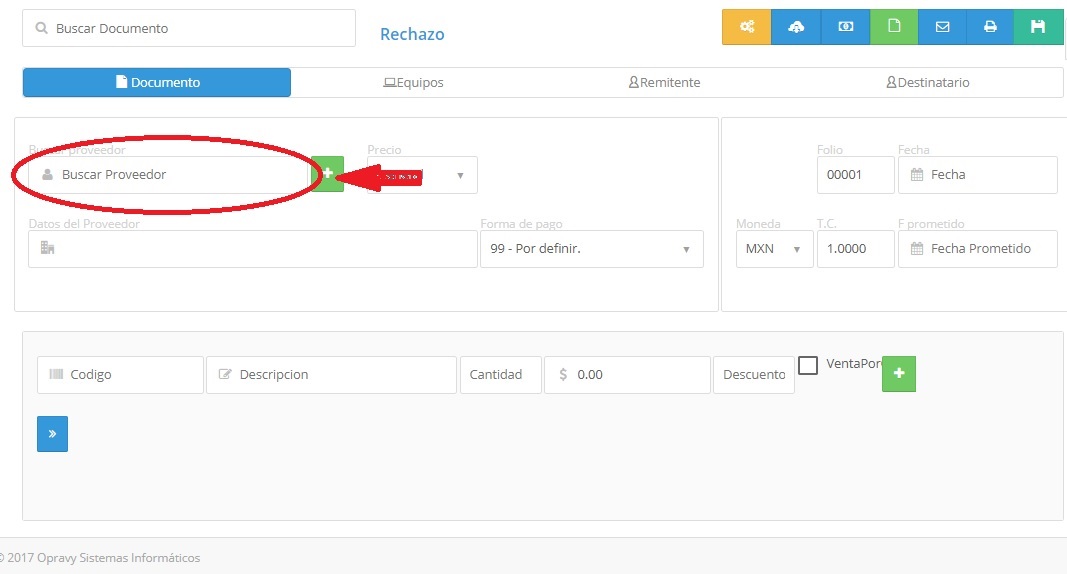This screenshot has width=1067, height=574.
Task: Click the money payment icon
Action: point(845,27)
